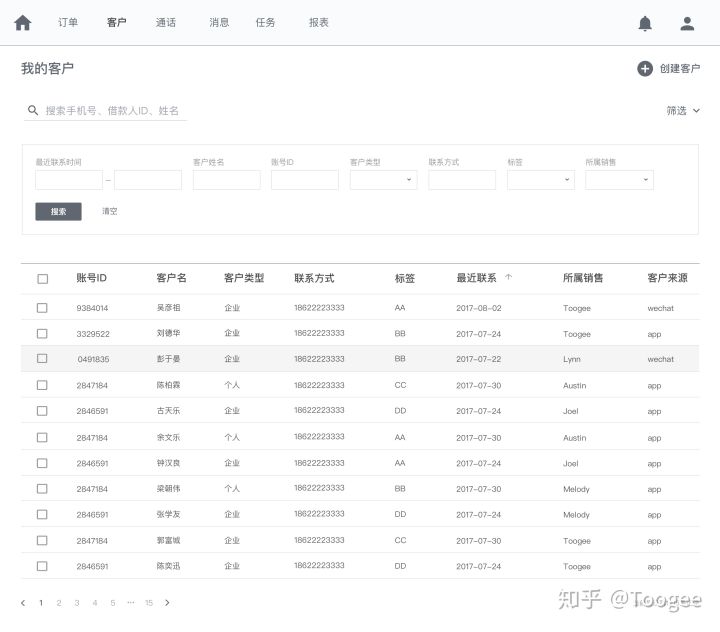Select current page 1

41,603
